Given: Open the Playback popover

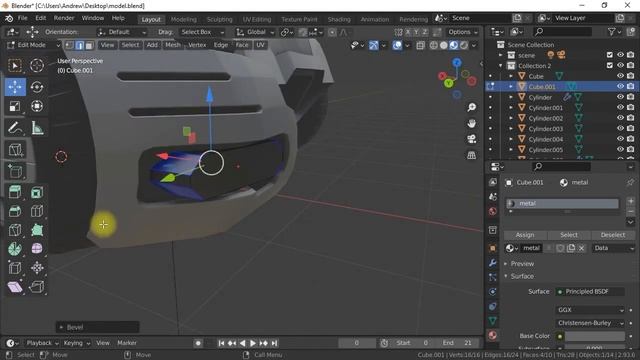Looking at the screenshot, I should pos(42,343).
